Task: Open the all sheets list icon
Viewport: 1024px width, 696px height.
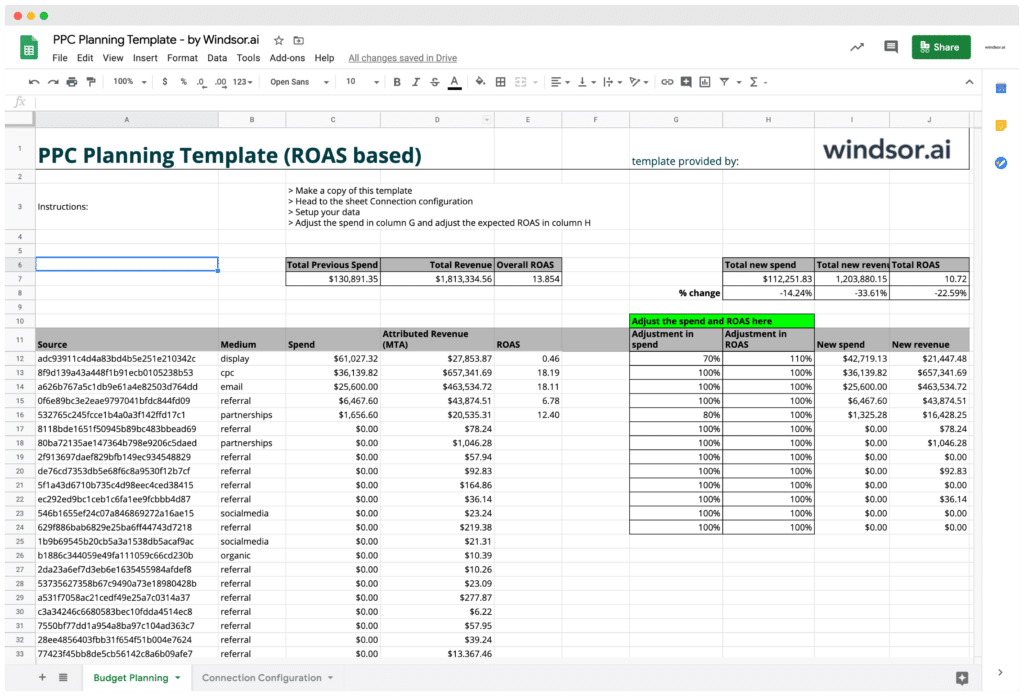Action: [x=63, y=678]
